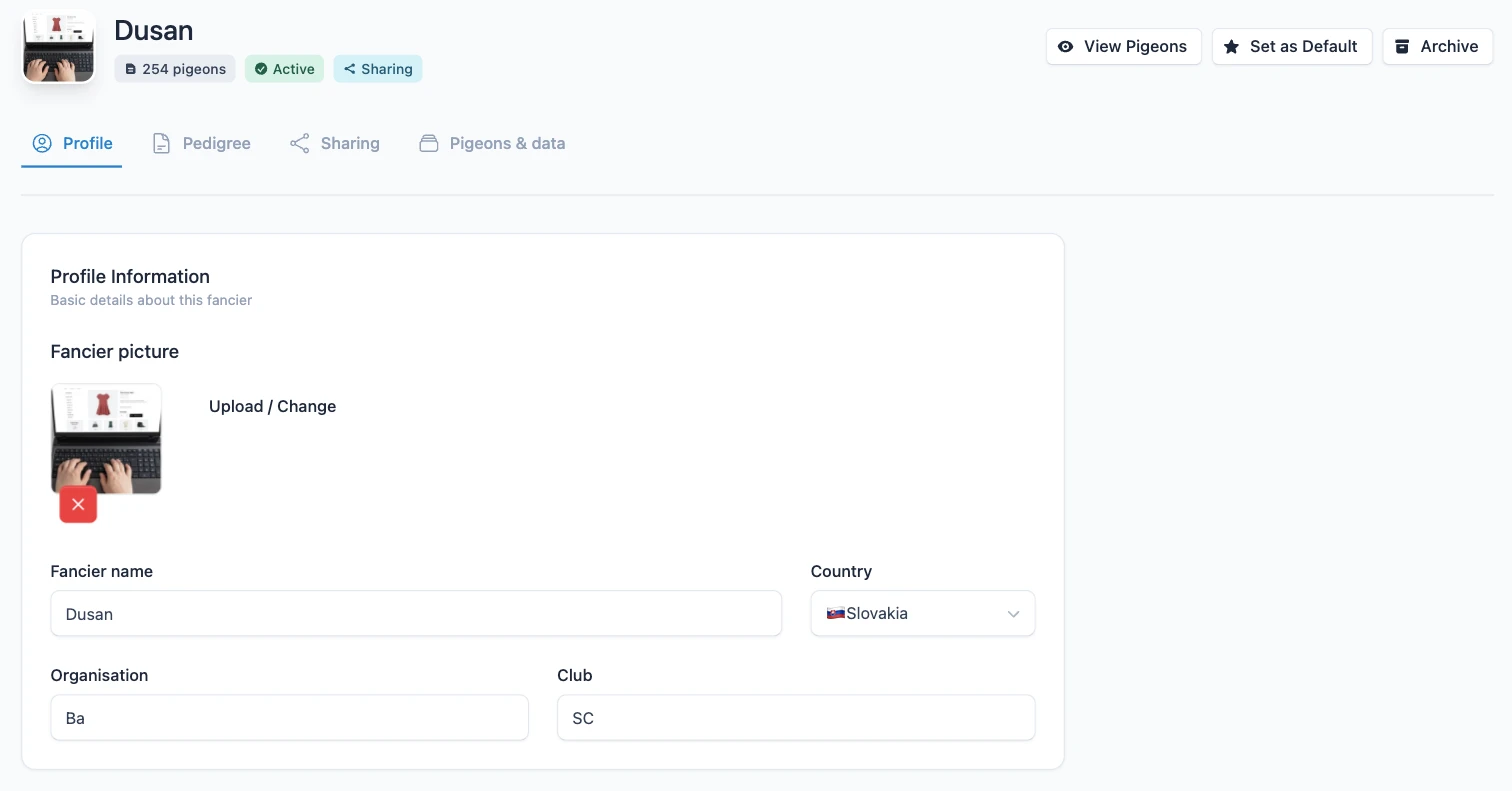The width and height of the screenshot is (1512, 791).
Task: Expand the Country dropdown showing Slovakia
Action: pyautogui.click(x=923, y=613)
